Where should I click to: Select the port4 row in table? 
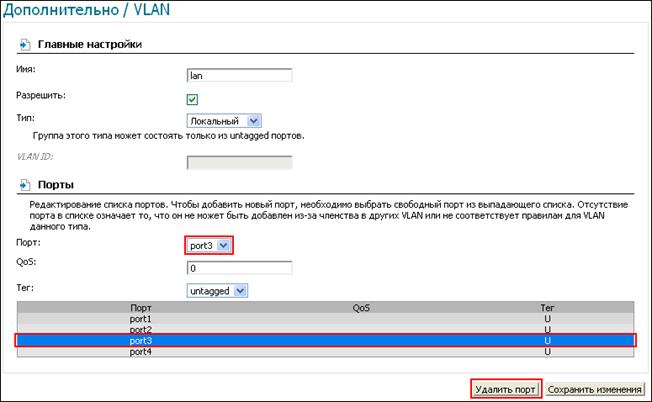point(325,352)
